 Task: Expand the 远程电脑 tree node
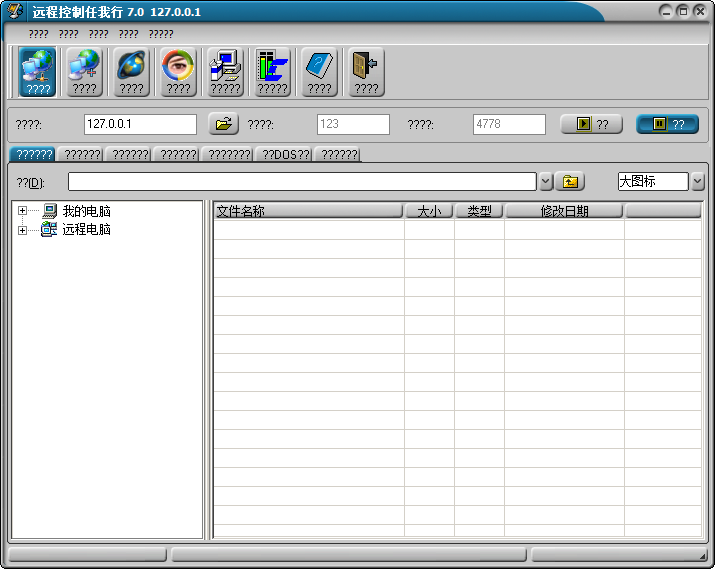point(22,230)
